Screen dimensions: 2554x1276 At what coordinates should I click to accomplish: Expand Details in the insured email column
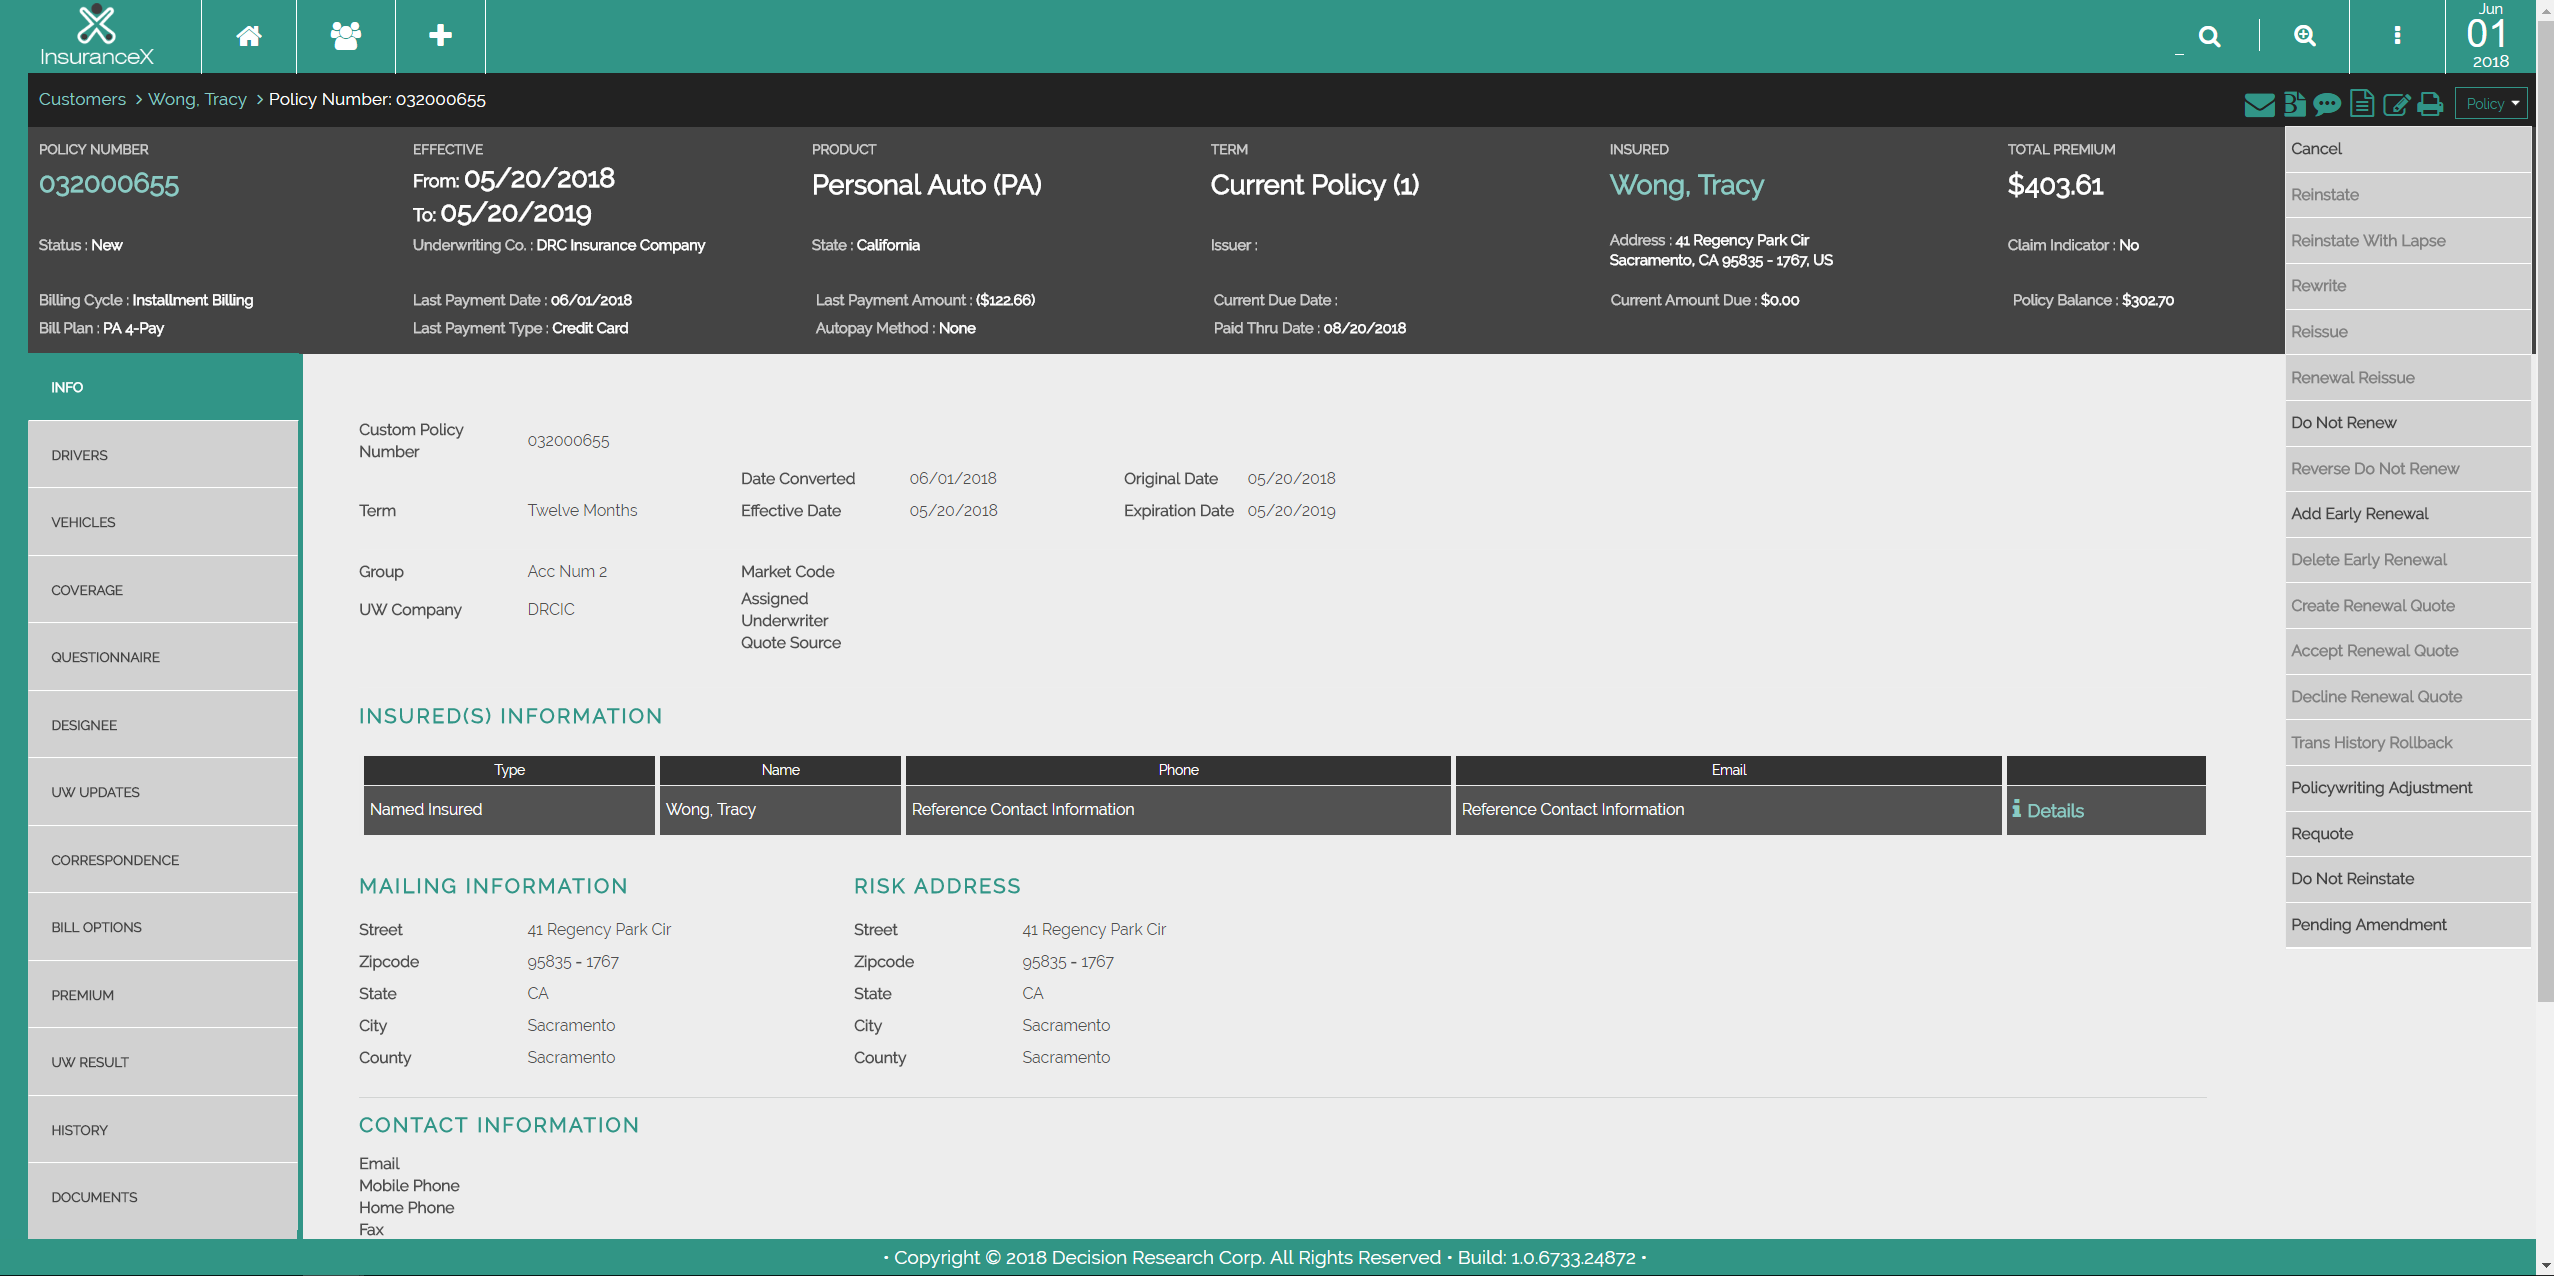(2048, 810)
